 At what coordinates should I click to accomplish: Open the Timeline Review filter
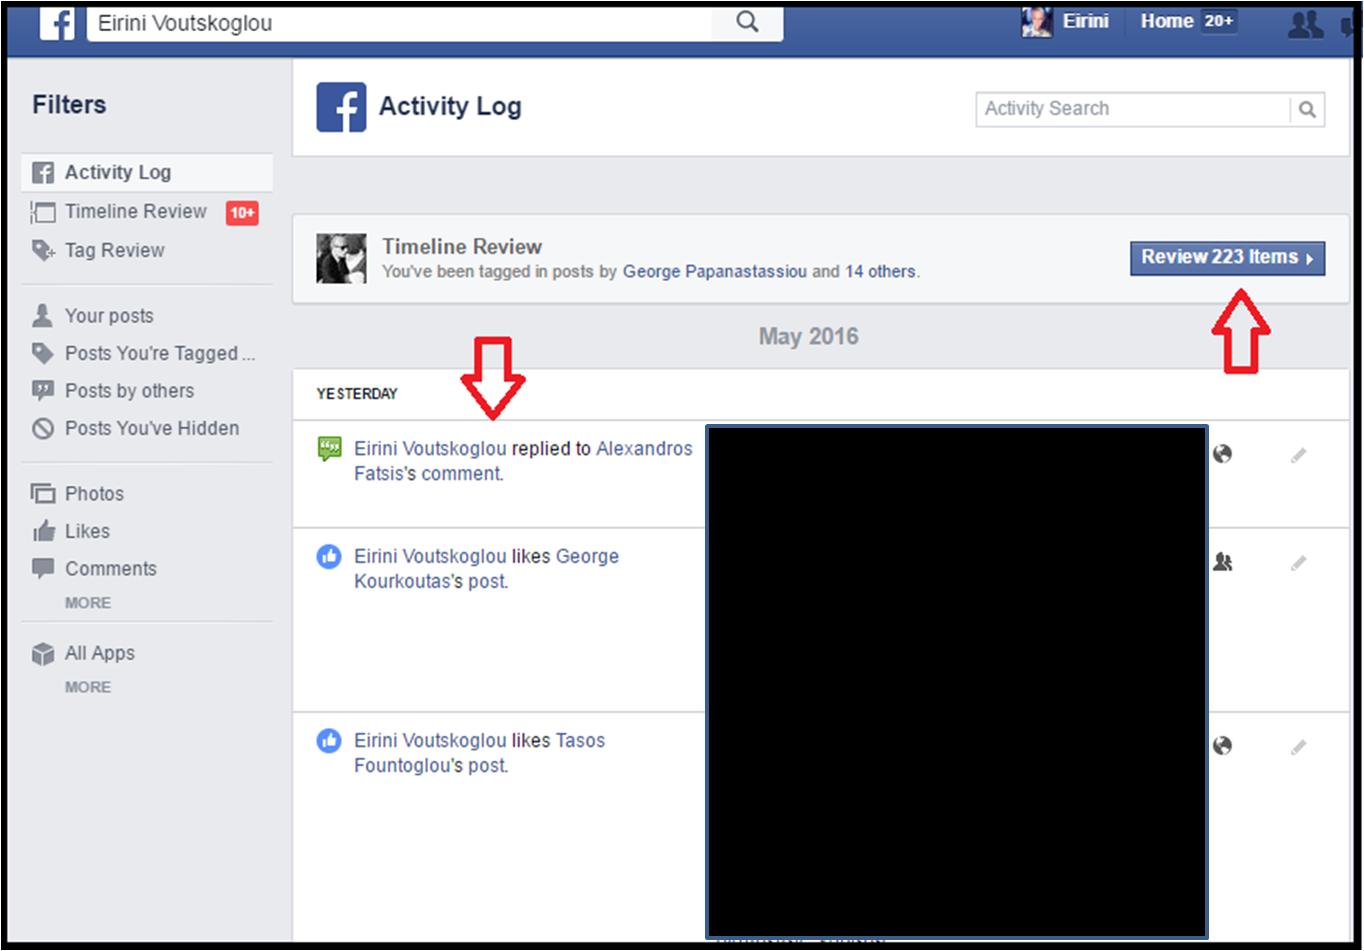pos(135,212)
